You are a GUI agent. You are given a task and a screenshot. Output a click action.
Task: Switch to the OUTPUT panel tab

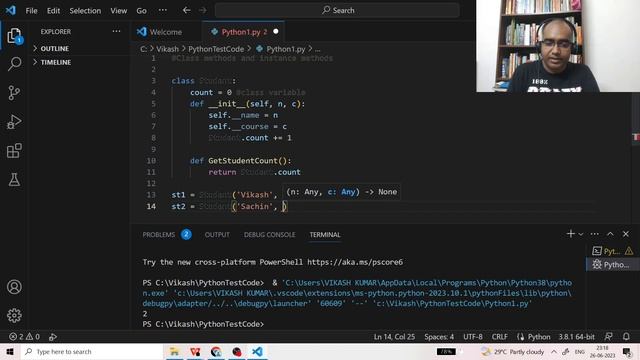coord(217,235)
